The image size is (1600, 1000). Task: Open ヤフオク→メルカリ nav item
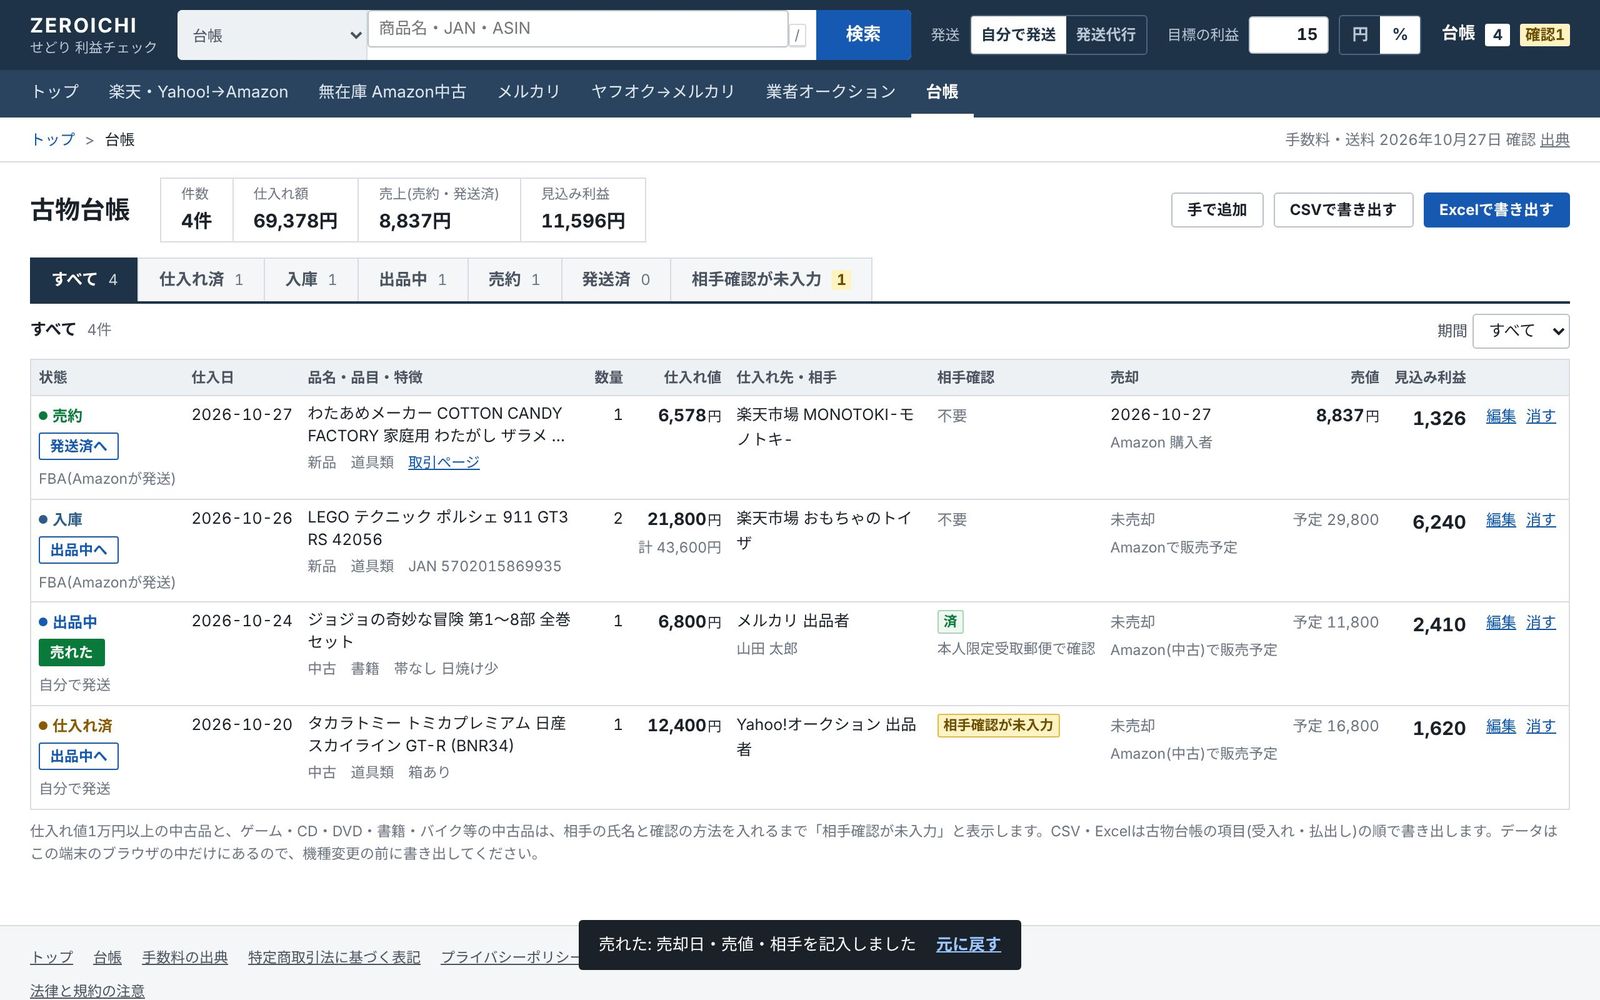[x=663, y=92]
